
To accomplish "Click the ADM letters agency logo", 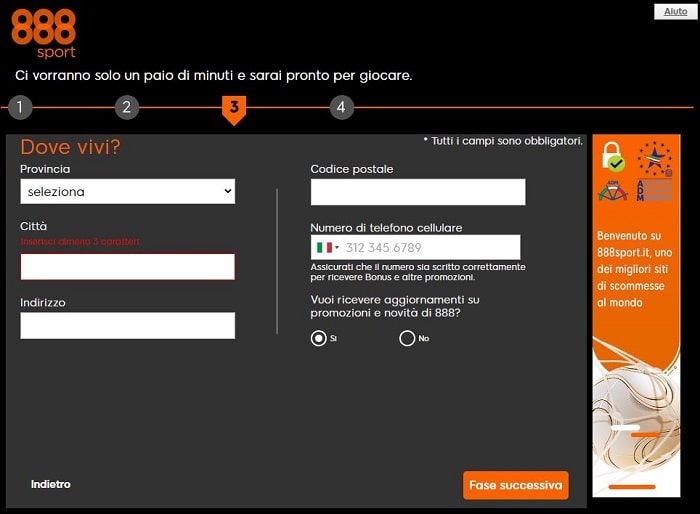I will click(x=654, y=191).
